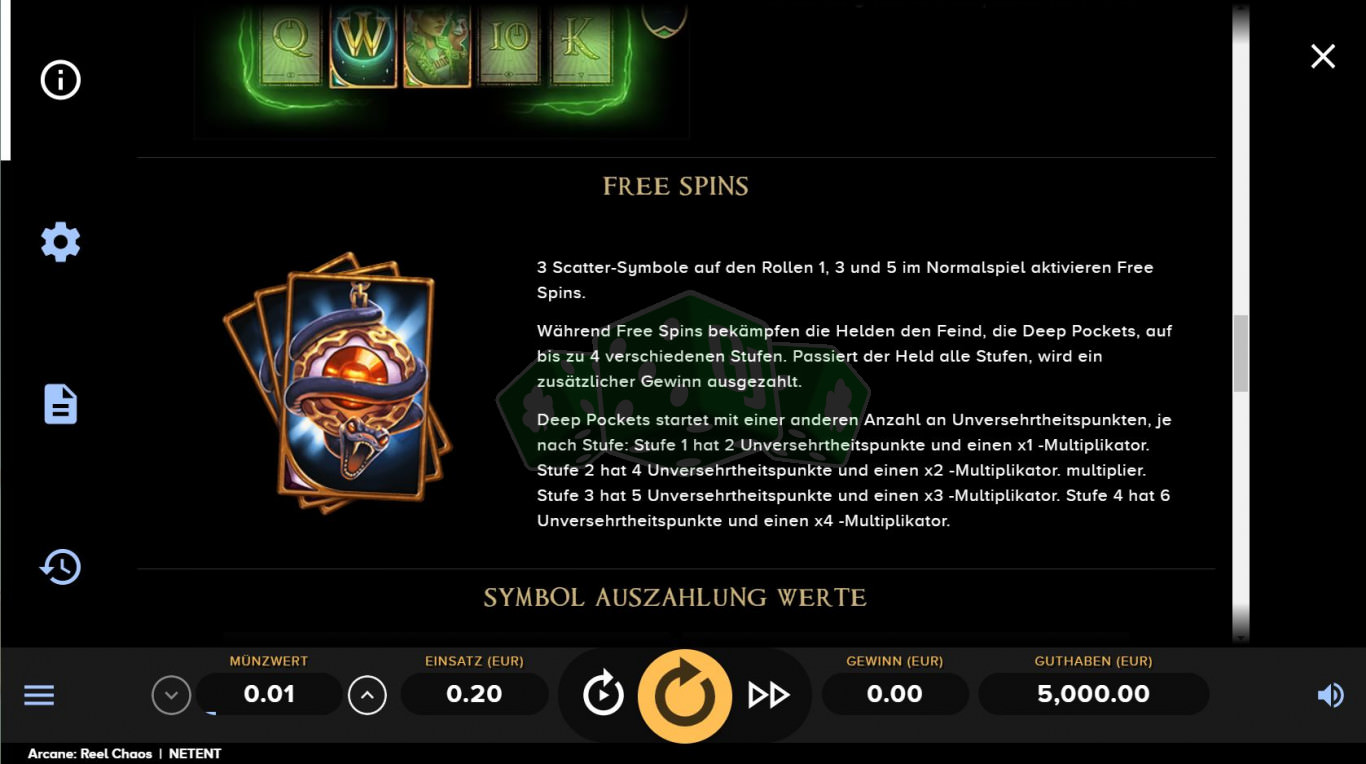This screenshot has height=764, width=1366.
Task: Click the paytable scrollbar thumb
Action: point(1241,353)
